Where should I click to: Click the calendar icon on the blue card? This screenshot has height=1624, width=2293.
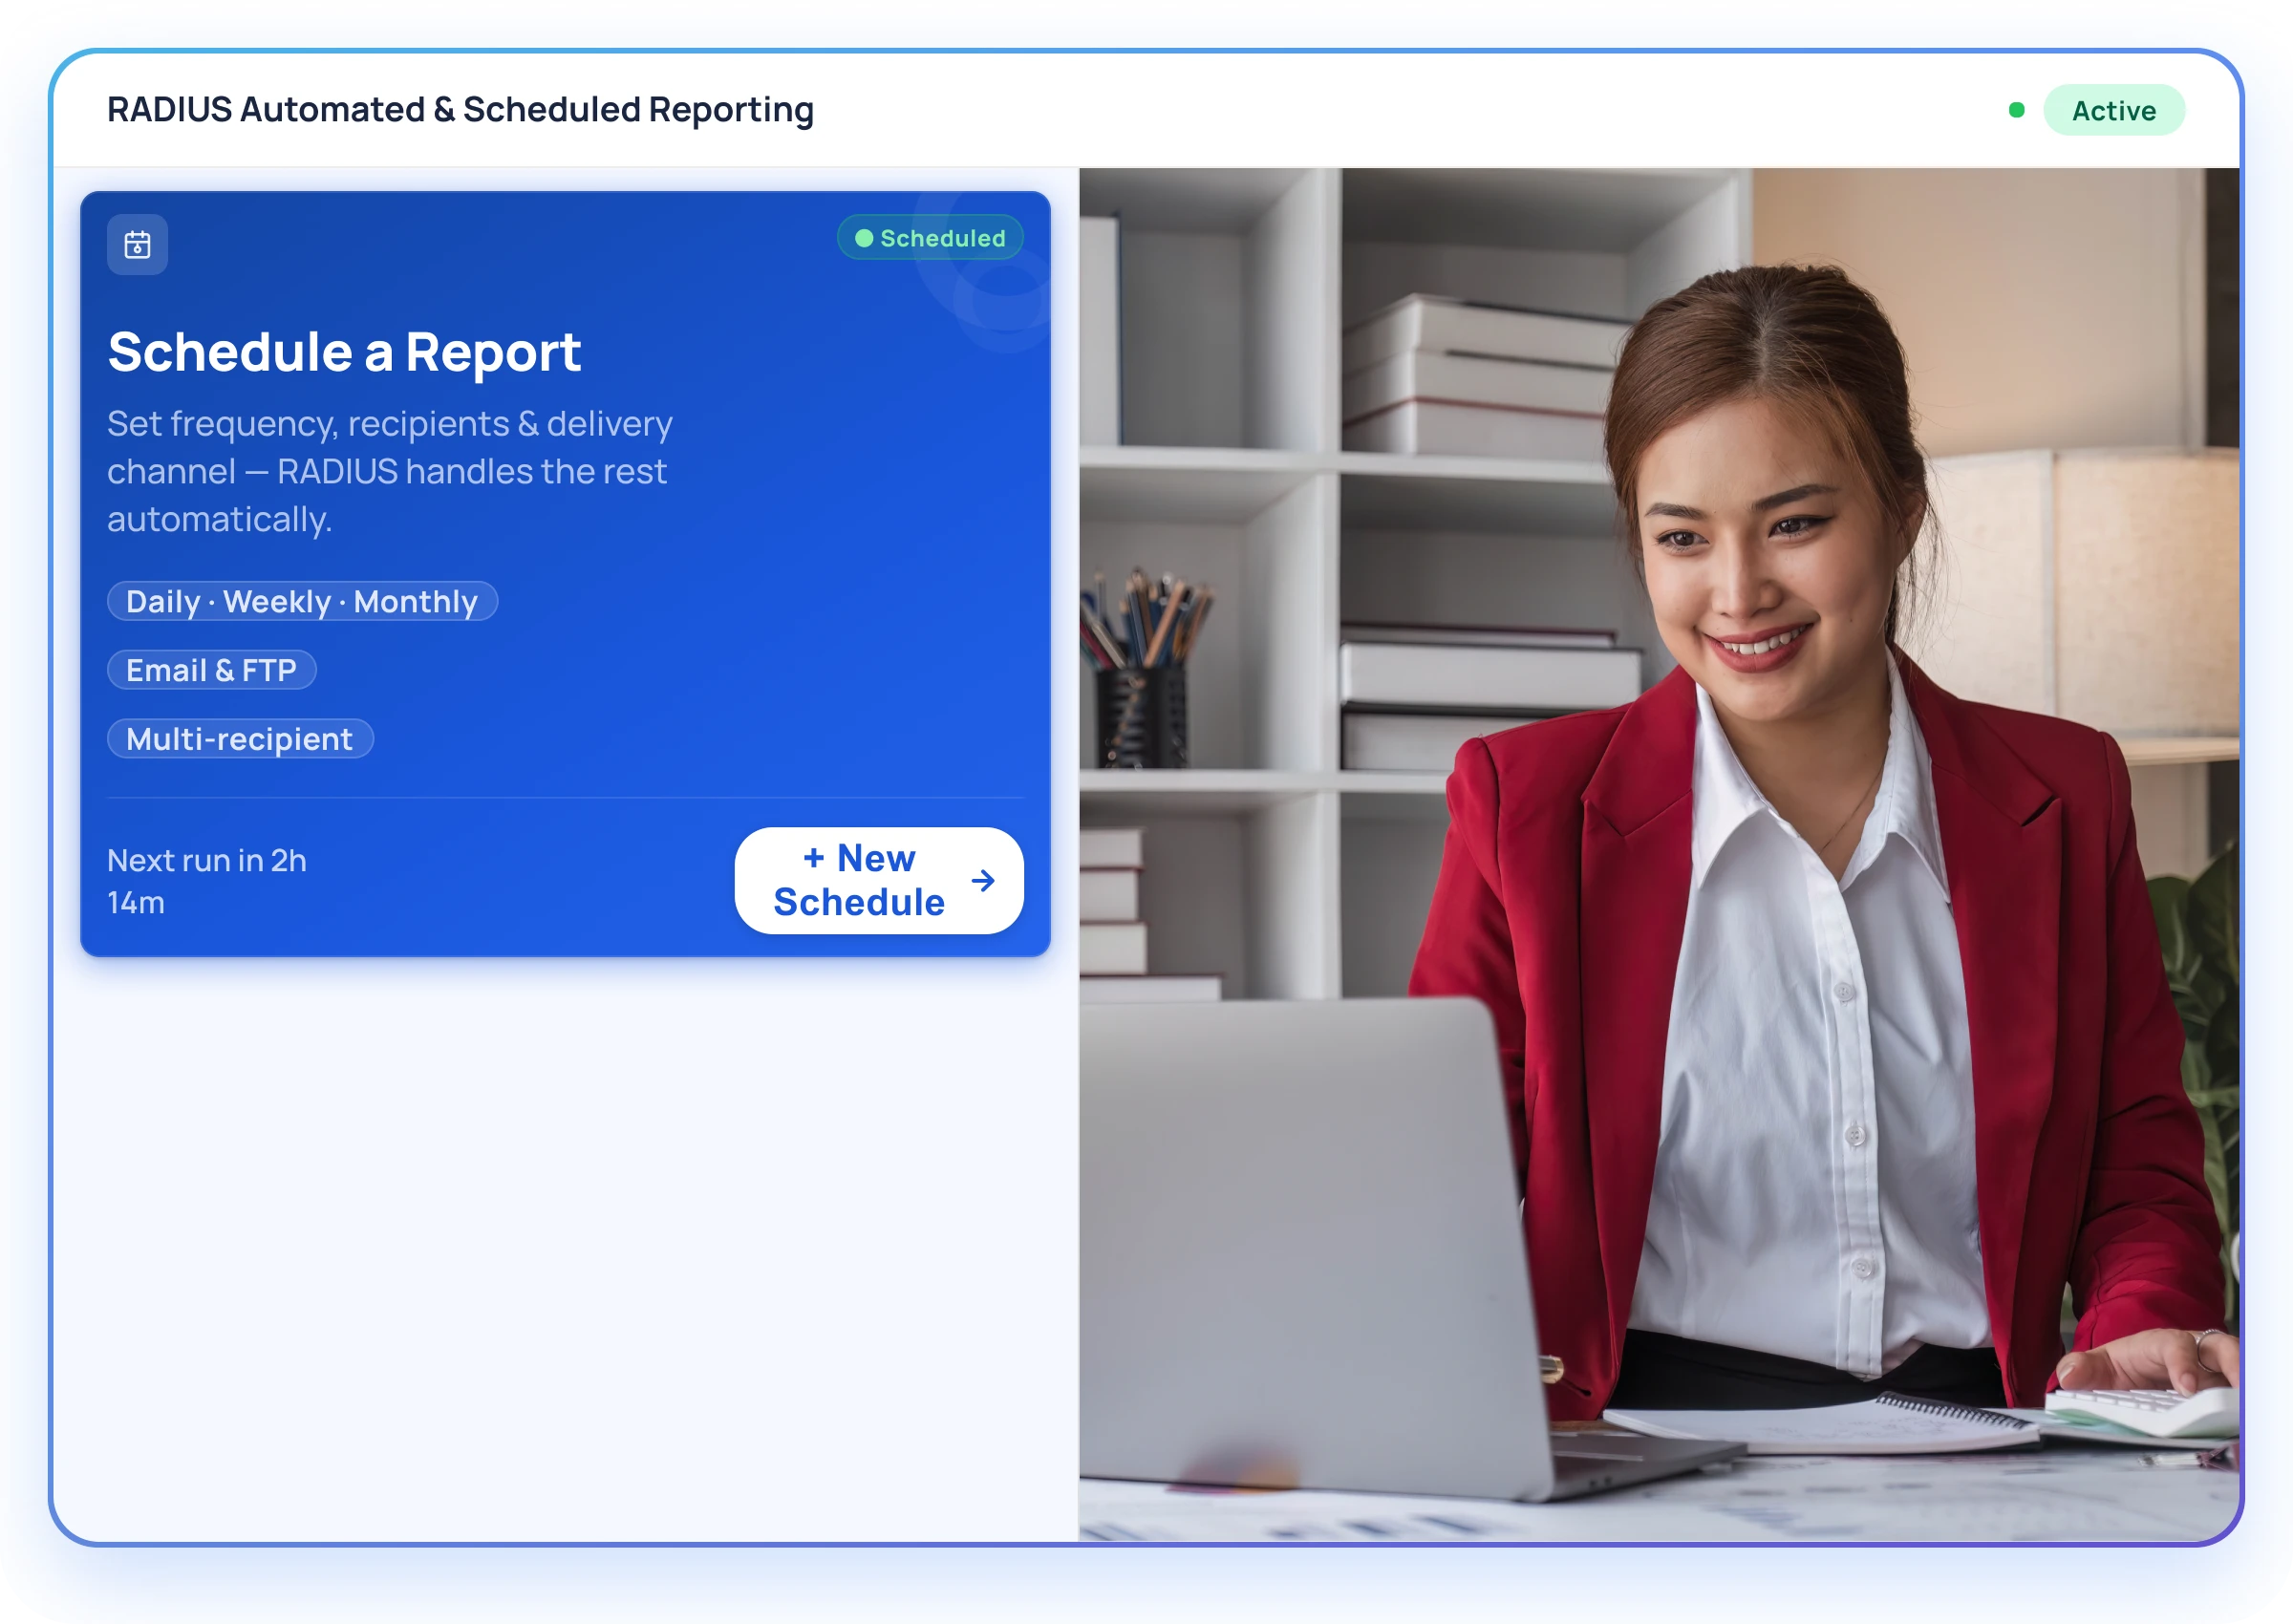pyautogui.click(x=137, y=244)
